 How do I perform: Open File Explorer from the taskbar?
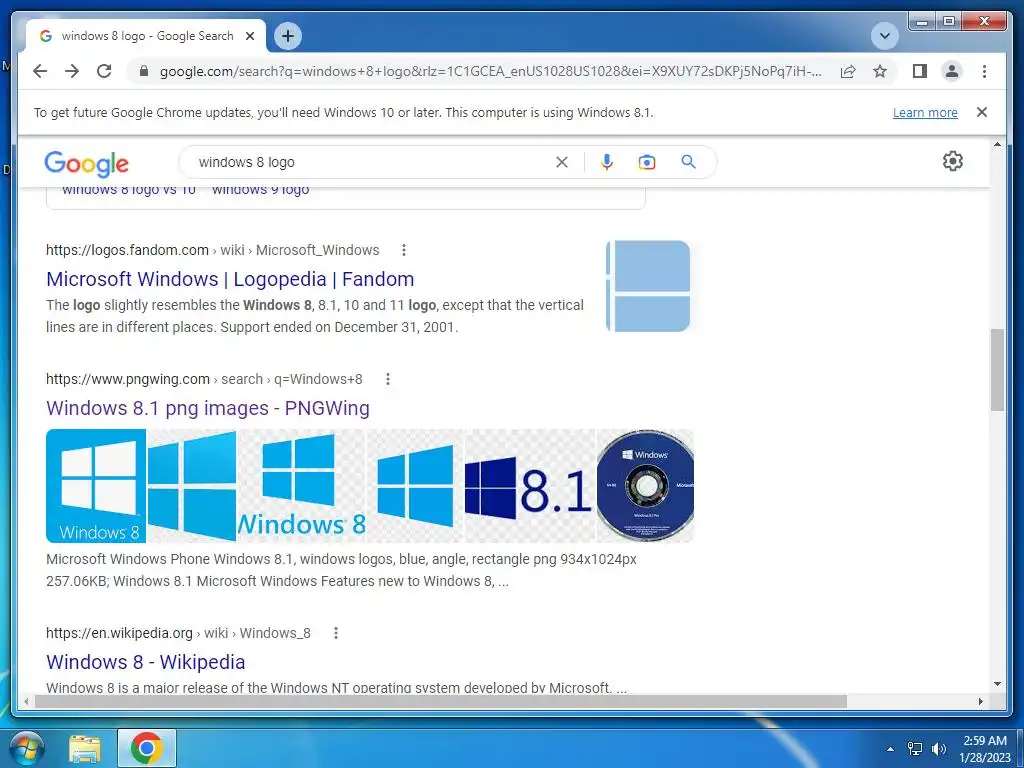pyautogui.click(x=85, y=748)
